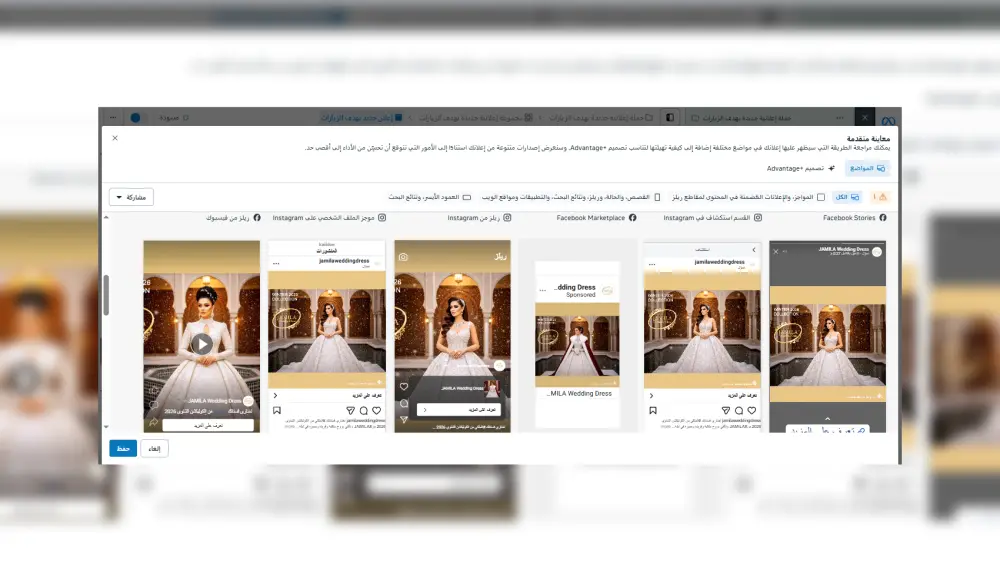Click the Facebook Stories ad image
Image resolution: width=1000 pixels, height=571 pixels.
pos(828,345)
